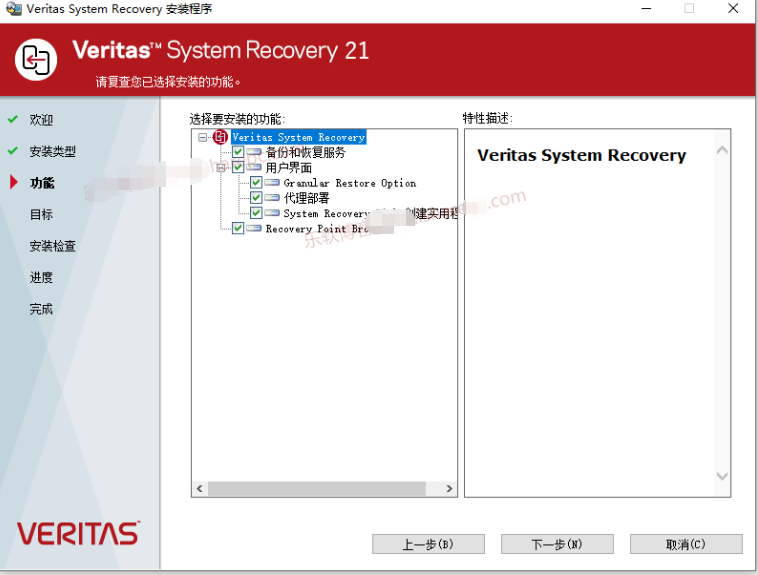Toggle the Recovery Point Browser checkbox
Screen dimensions: 758x575
tap(238, 228)
